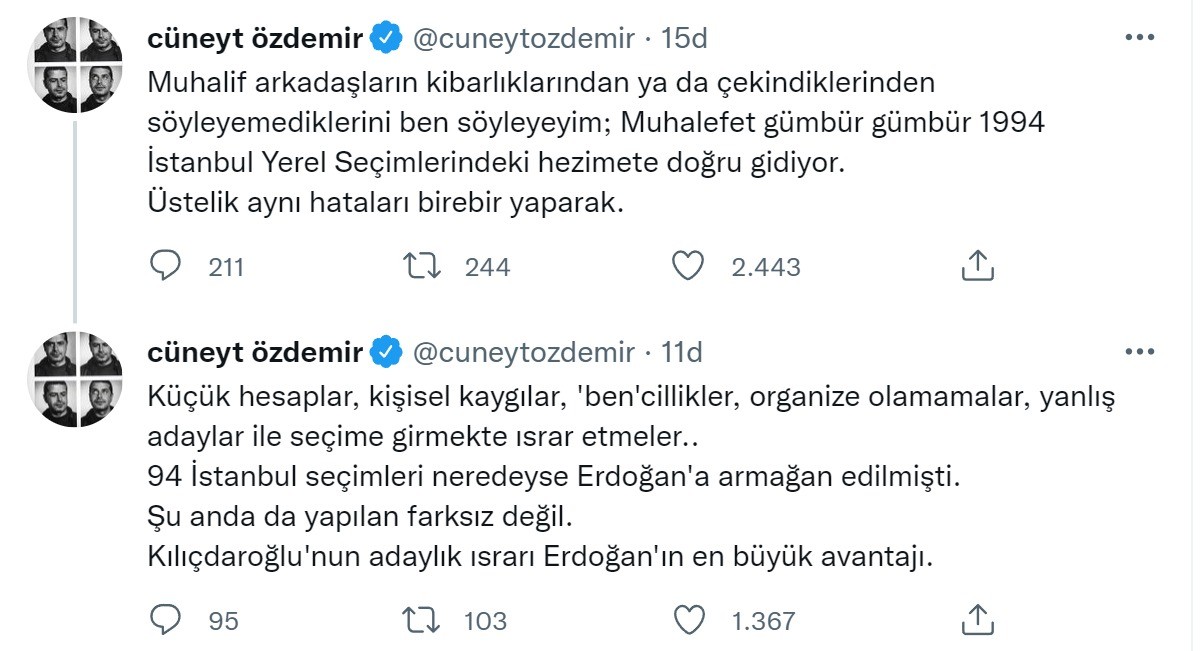Open the 15d timestamp of first tweet
This screenshot has width=1200, height=651.
[685, 39]
